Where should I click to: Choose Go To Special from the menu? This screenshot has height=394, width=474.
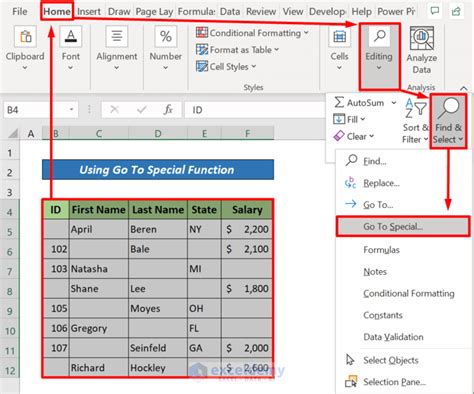pyautogui.click(x=403, y=226)
